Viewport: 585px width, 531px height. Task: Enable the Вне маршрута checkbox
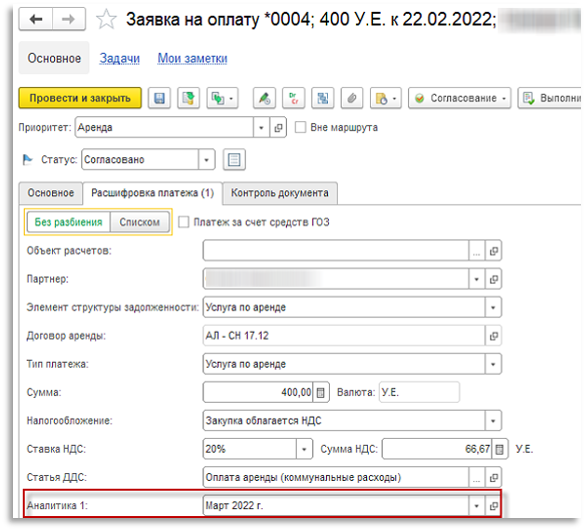coord(300,127)
